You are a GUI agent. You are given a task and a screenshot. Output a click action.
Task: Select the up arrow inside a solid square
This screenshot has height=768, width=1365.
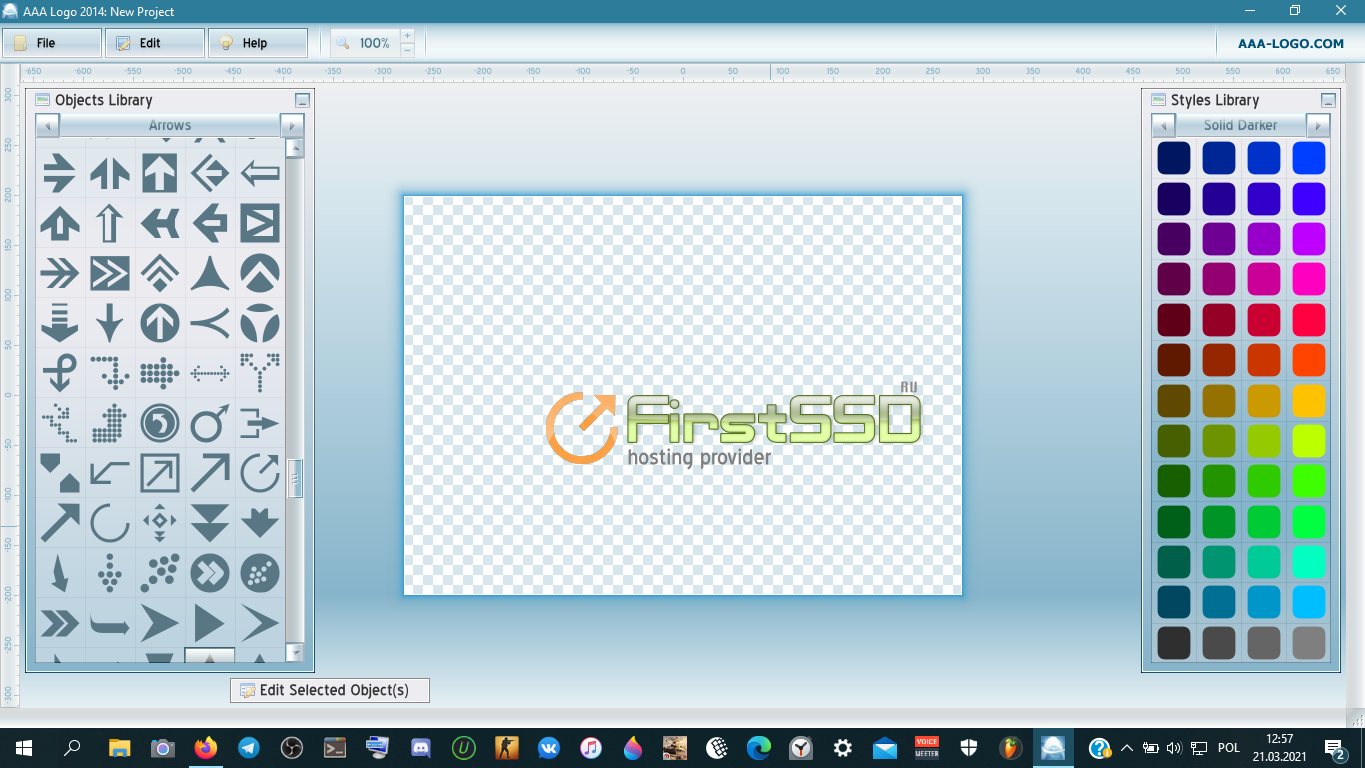(160, 173)
